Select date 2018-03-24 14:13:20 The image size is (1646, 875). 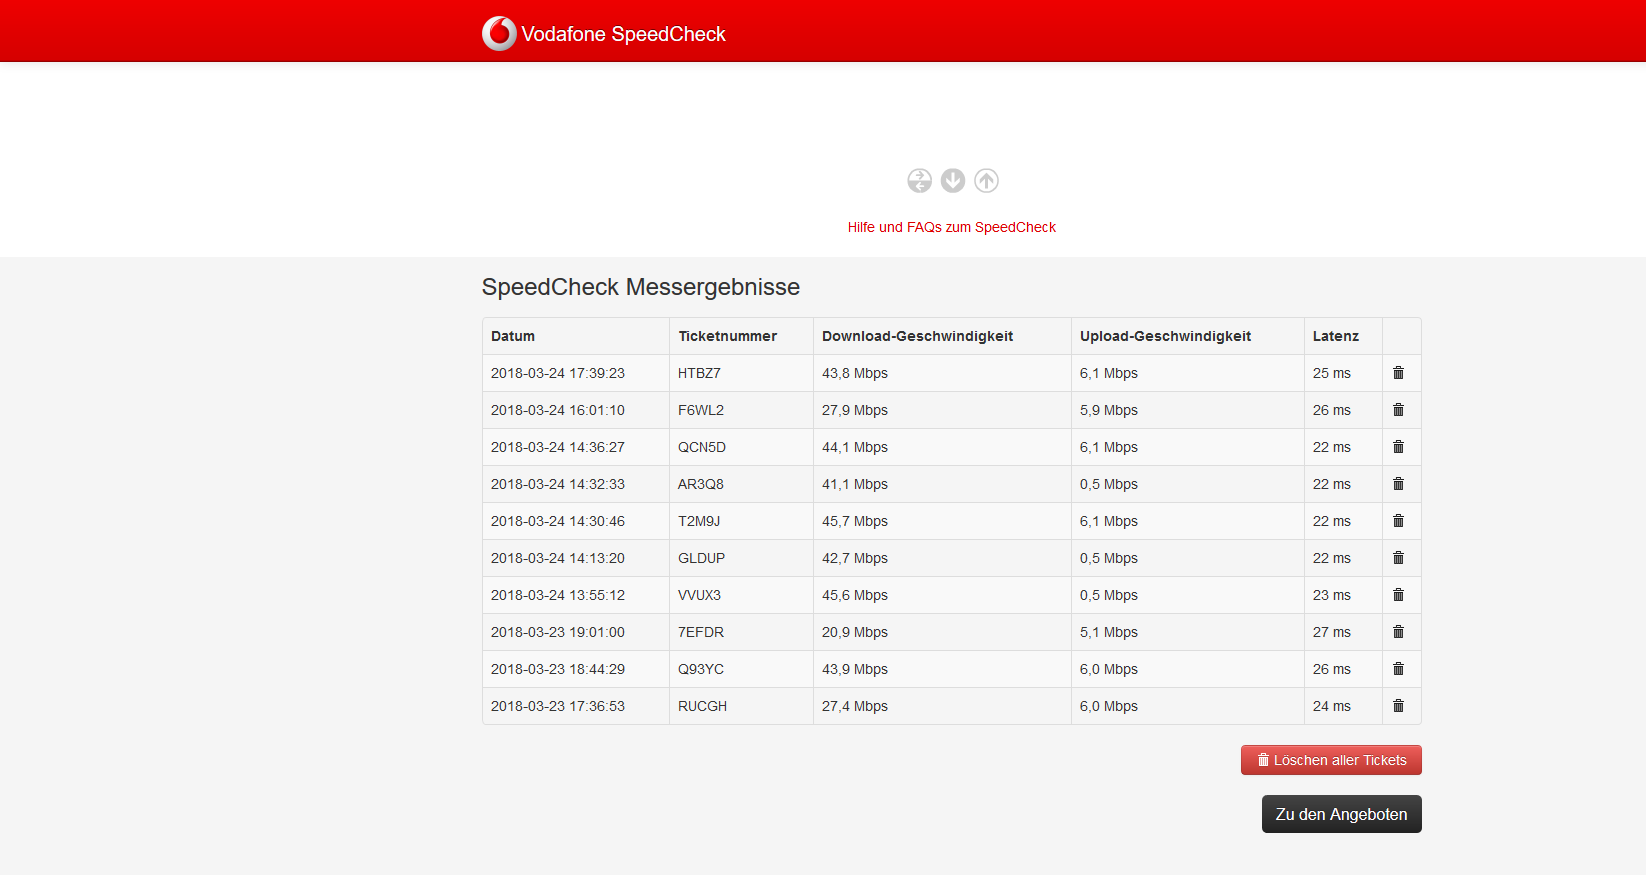point(558,558)
